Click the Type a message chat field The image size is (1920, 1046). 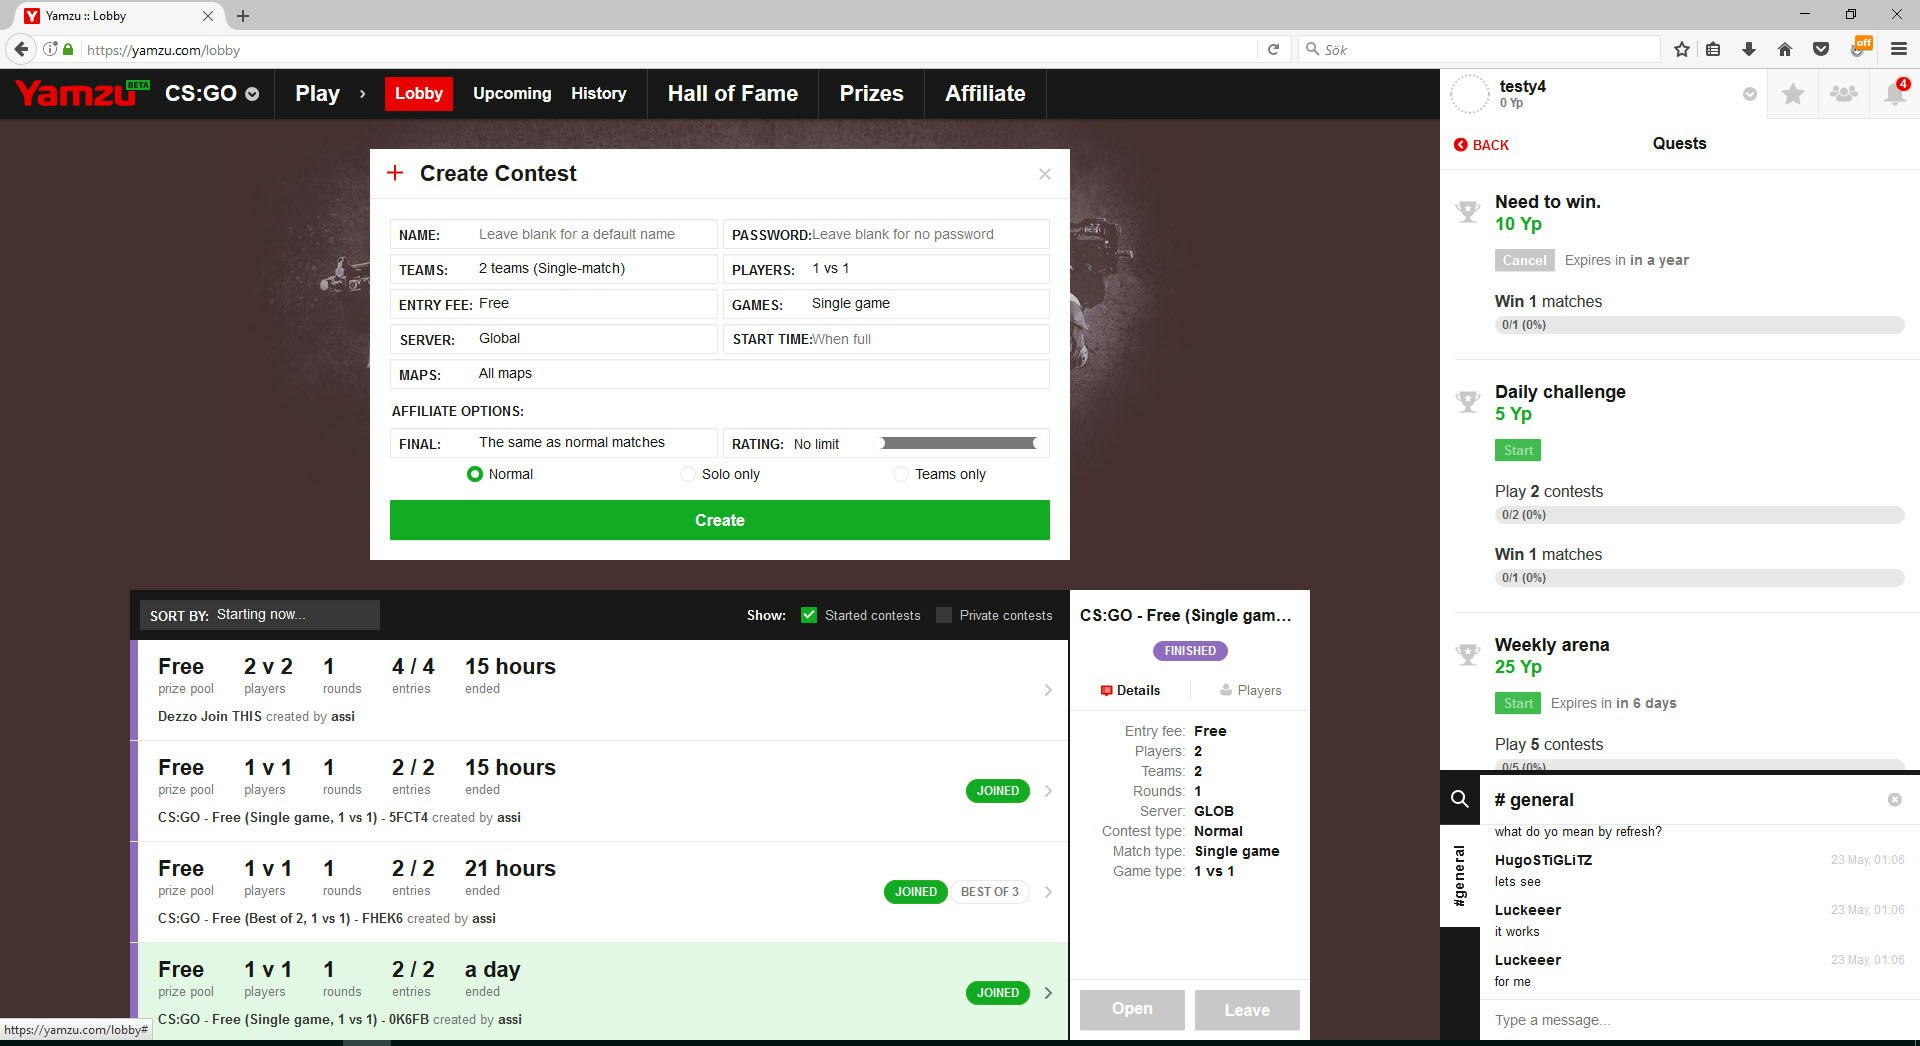(1700, 1020)
